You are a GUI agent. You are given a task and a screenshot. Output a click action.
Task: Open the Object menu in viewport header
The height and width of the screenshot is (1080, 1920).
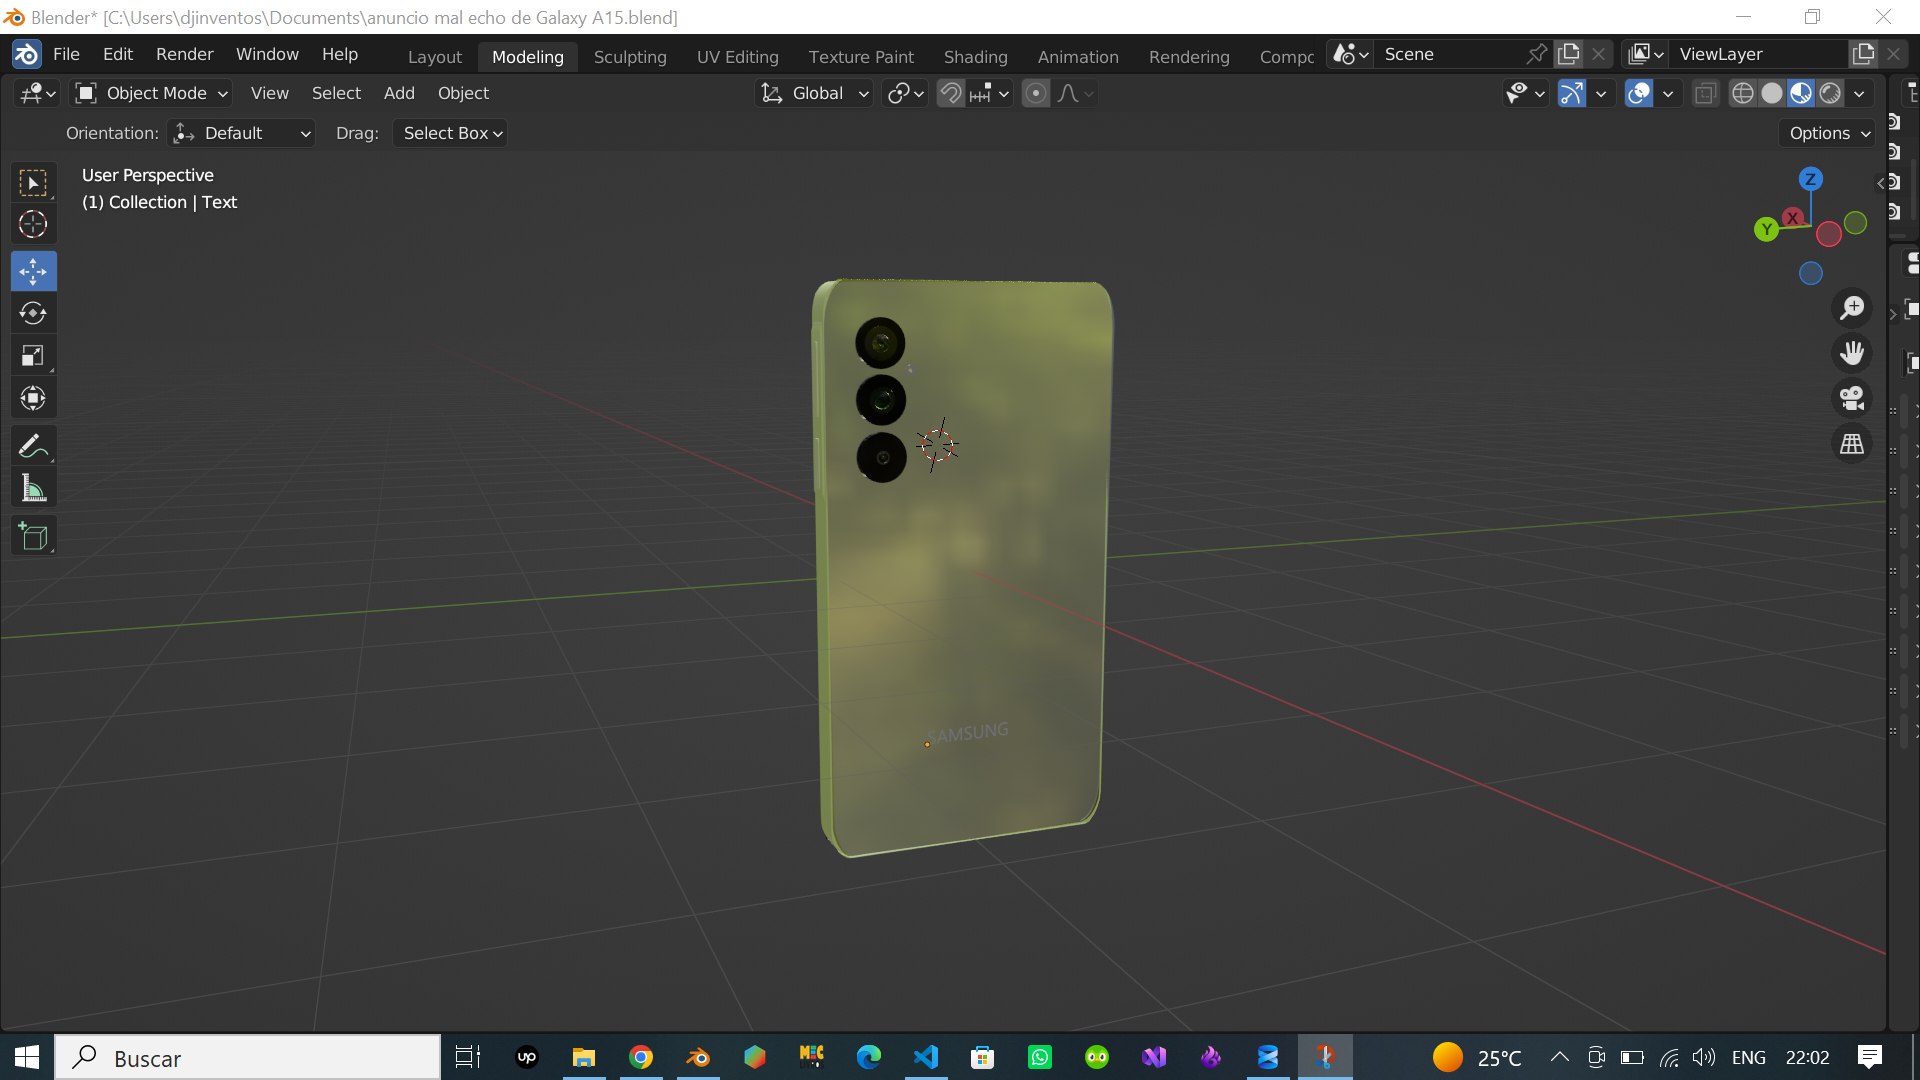[x=463, y=93]
